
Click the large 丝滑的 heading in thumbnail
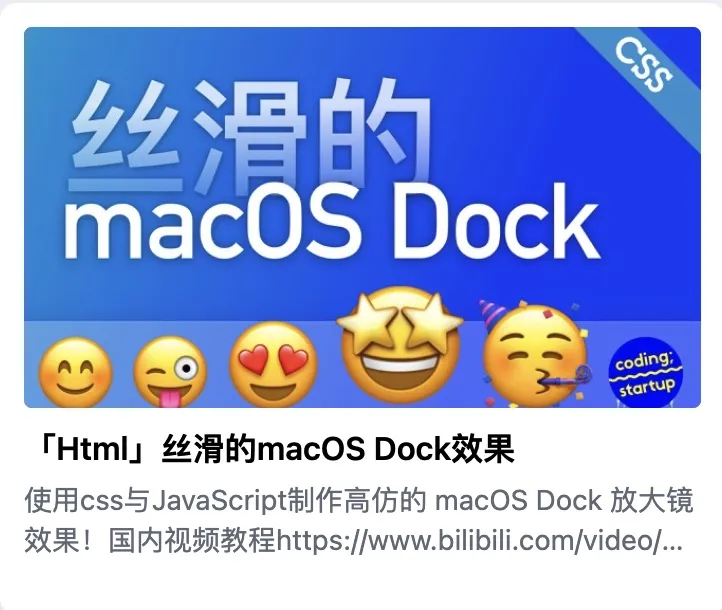pyautogui.click(x=250, y=134)
